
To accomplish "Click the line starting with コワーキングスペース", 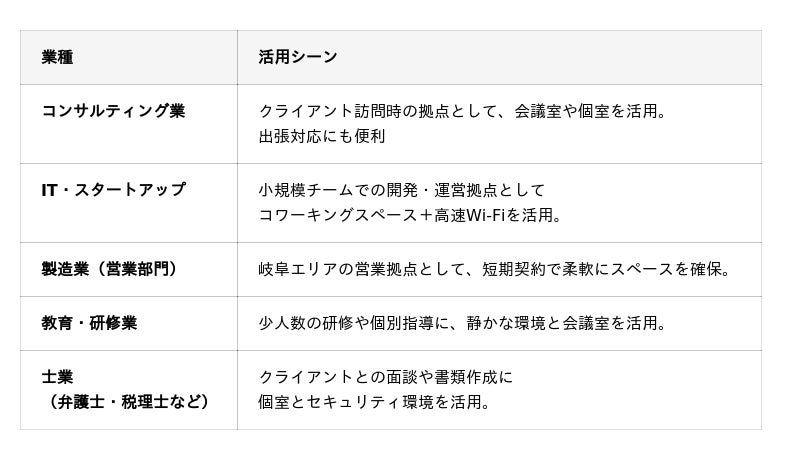I will pyautogui.click(x=410, y=215).
